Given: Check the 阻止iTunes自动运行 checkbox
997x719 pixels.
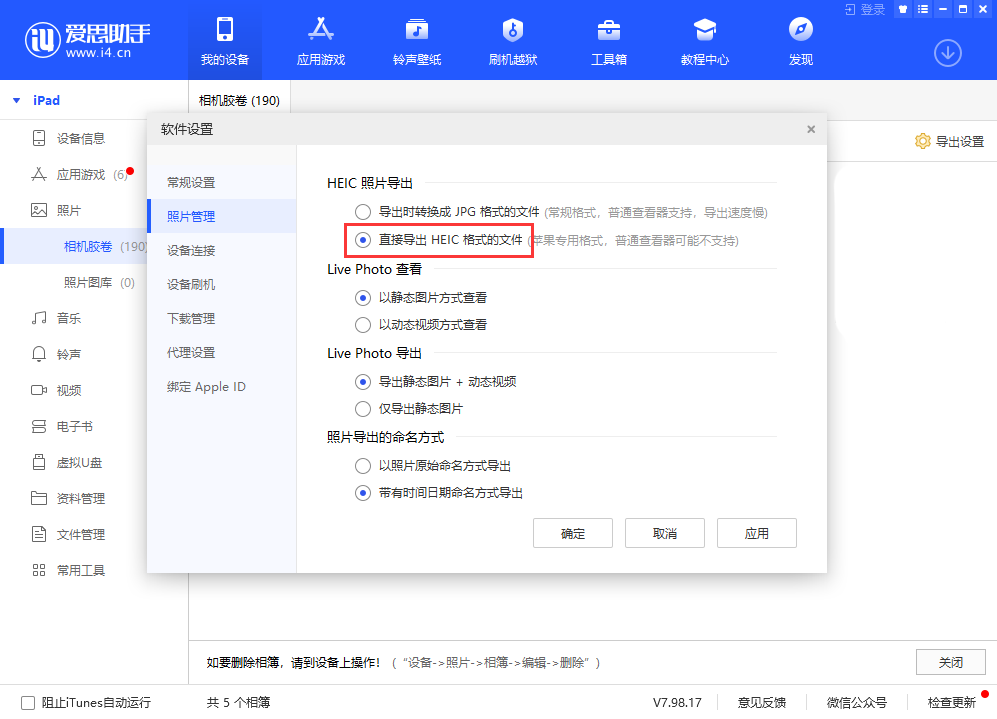Looking at the screenshot, I should [x=28, y=702].
